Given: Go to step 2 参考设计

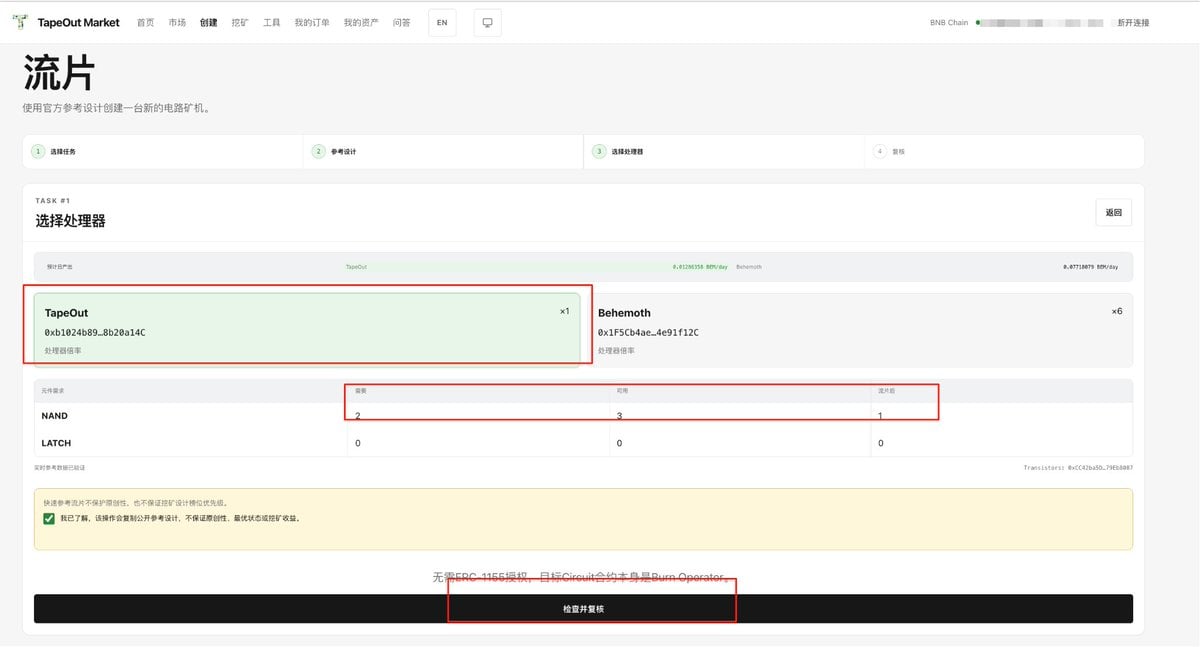Looking at the screenshot, I should 443,152.
